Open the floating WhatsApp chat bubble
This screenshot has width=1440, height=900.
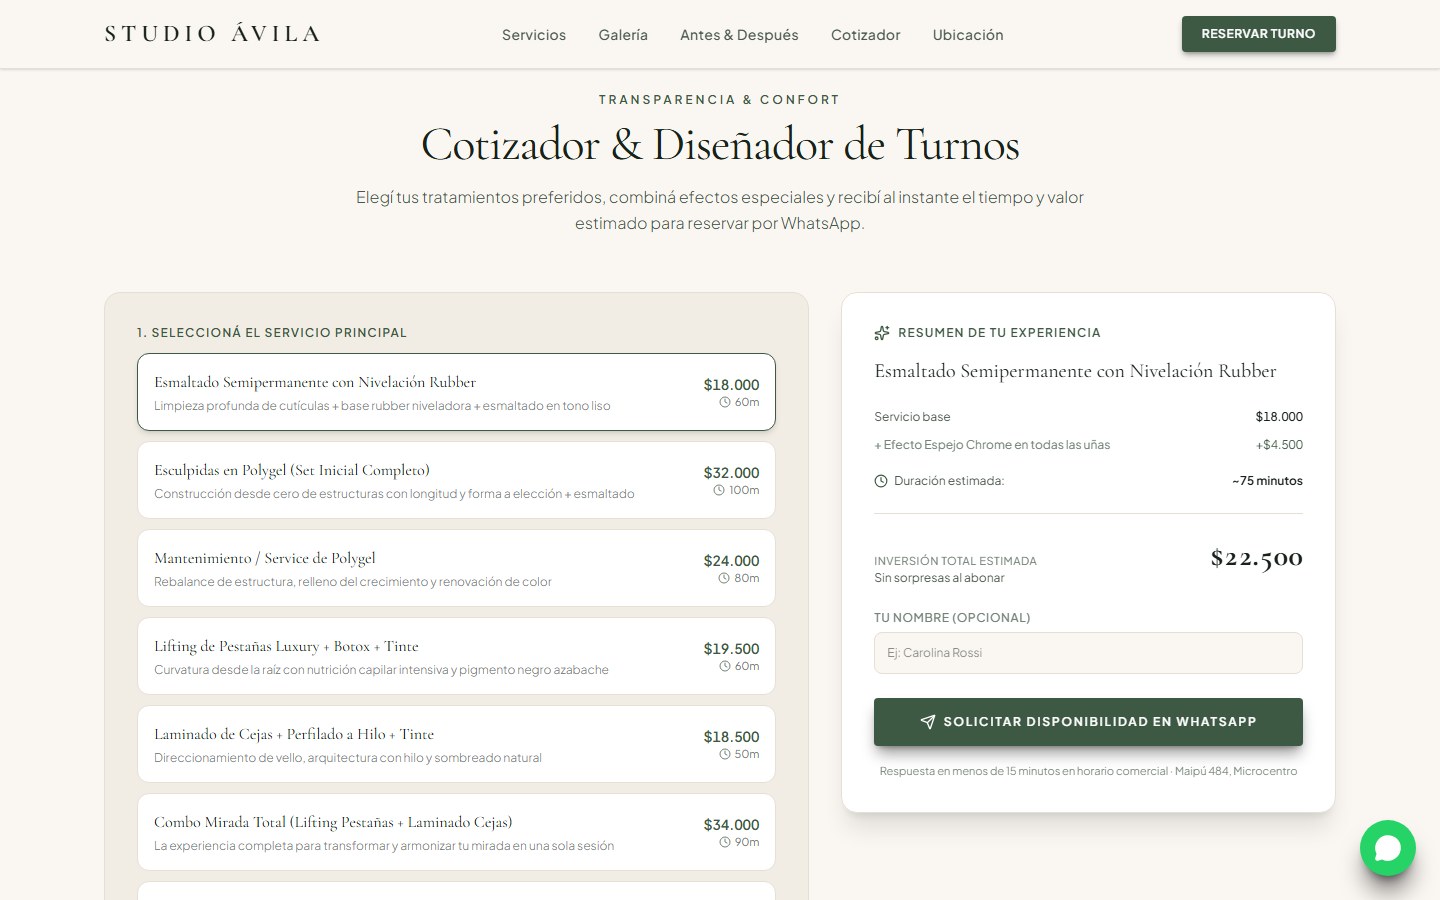click(1388, 848)
